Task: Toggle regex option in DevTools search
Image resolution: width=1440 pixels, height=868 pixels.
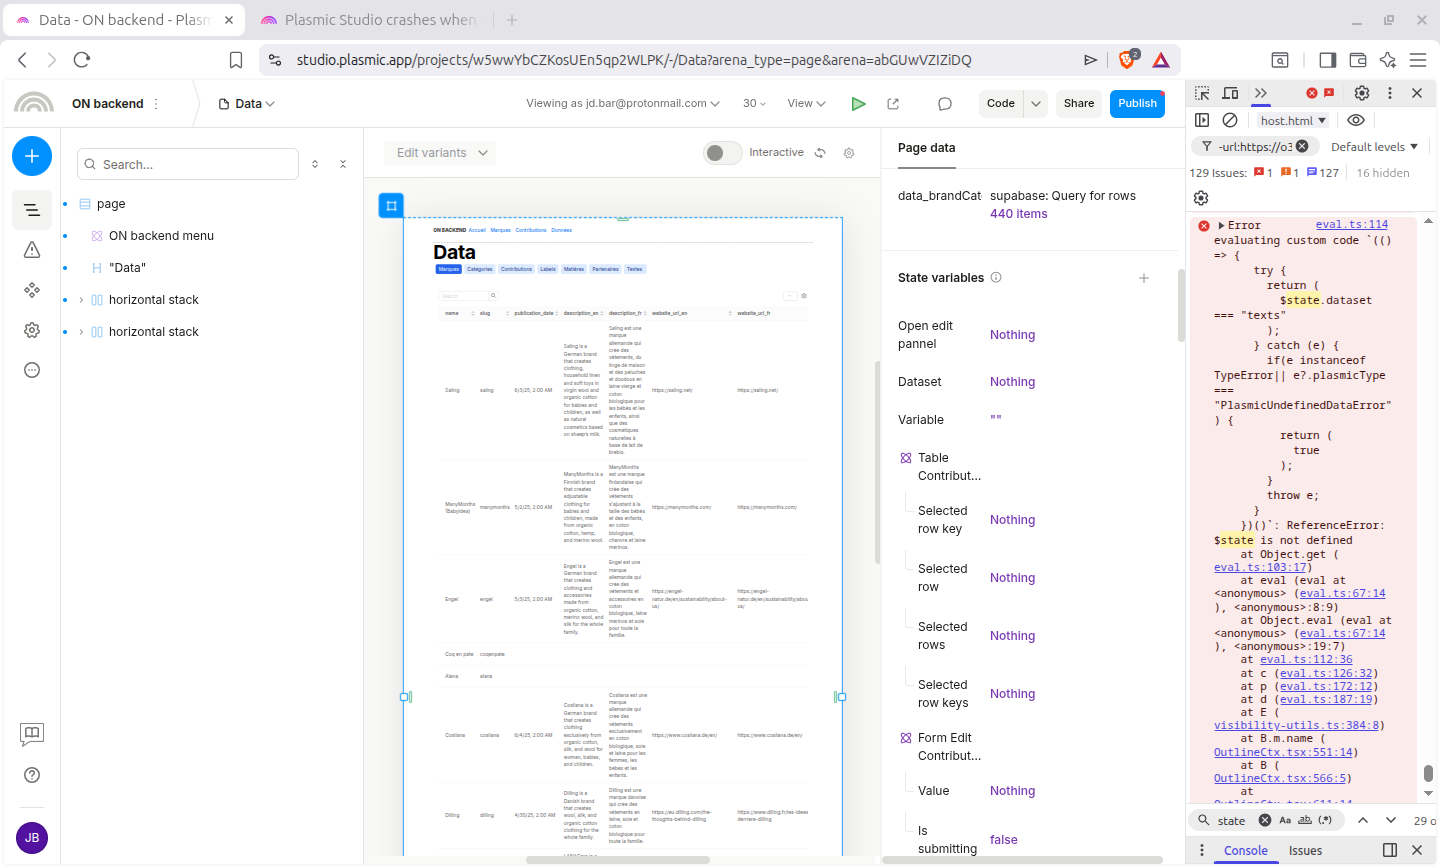Action: click(1326, 820)
